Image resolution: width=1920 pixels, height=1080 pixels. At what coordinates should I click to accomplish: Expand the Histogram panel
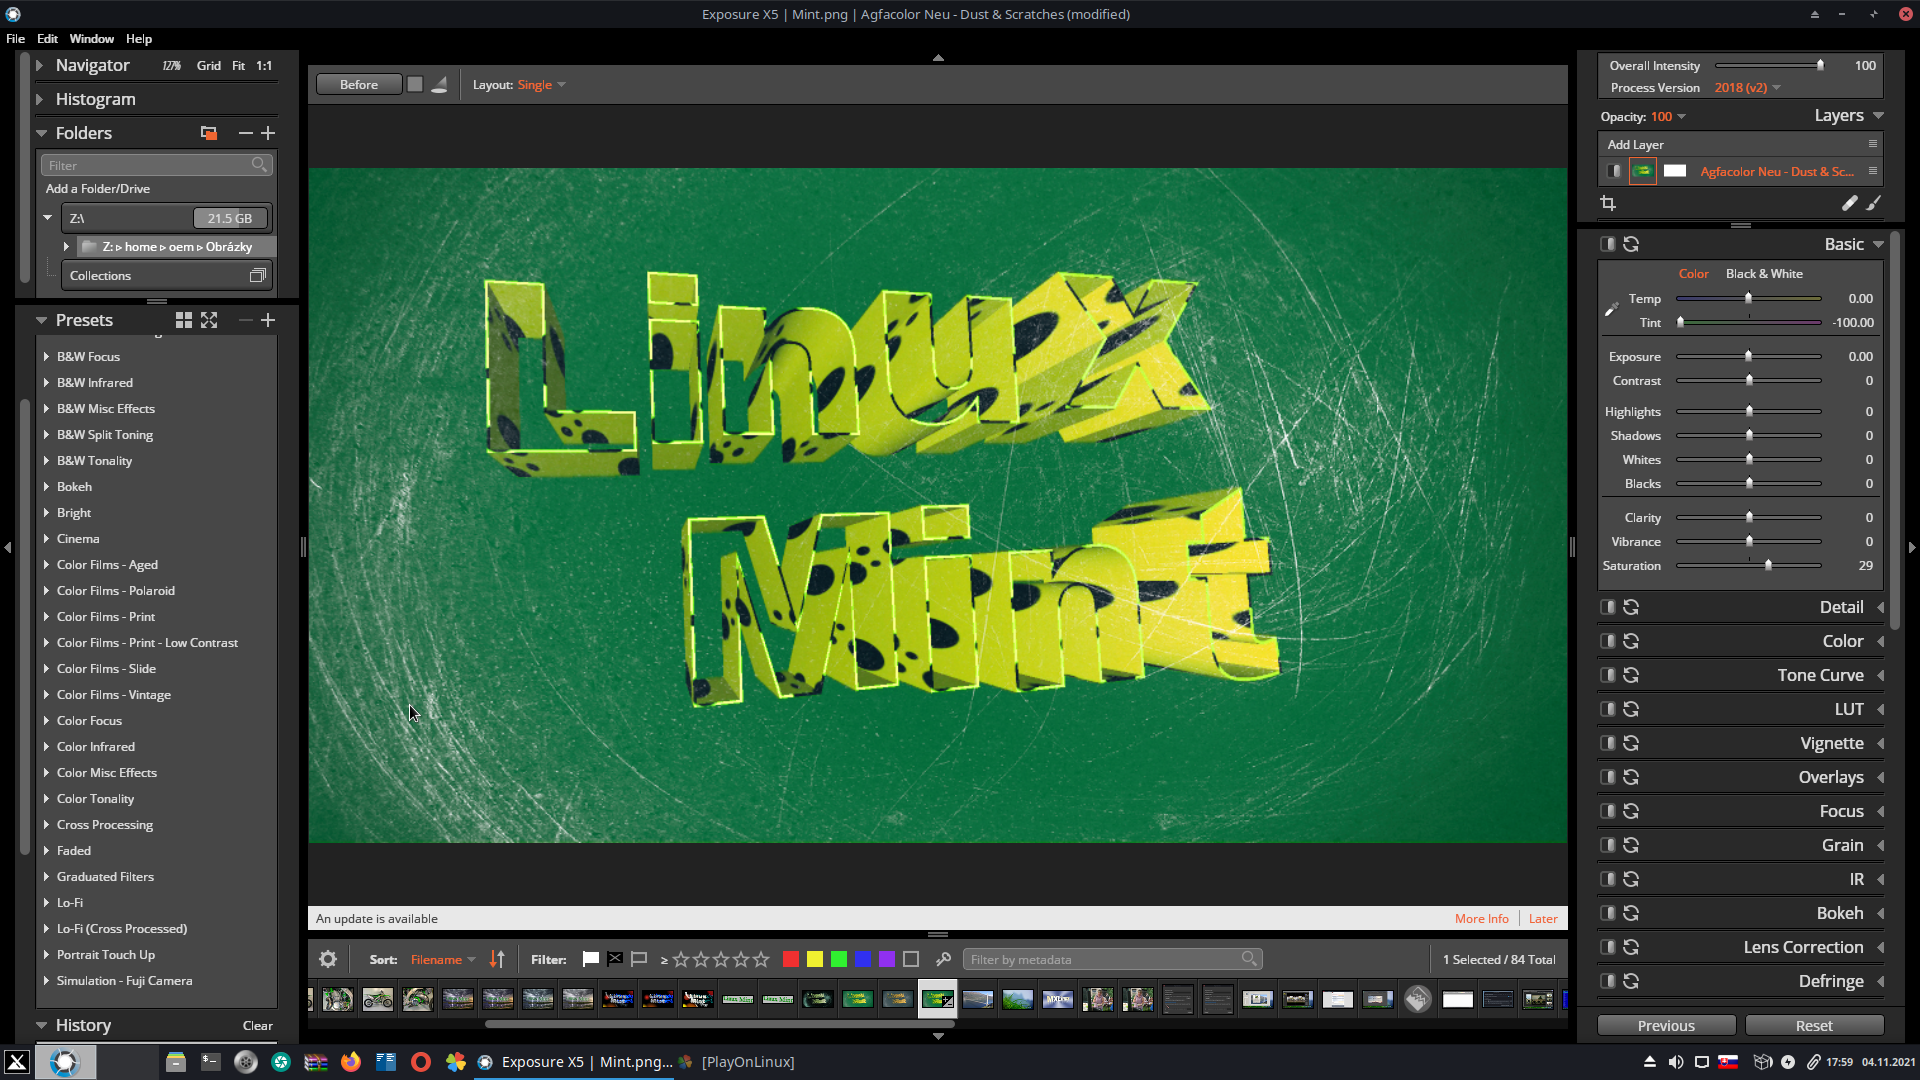coord(40,99)
